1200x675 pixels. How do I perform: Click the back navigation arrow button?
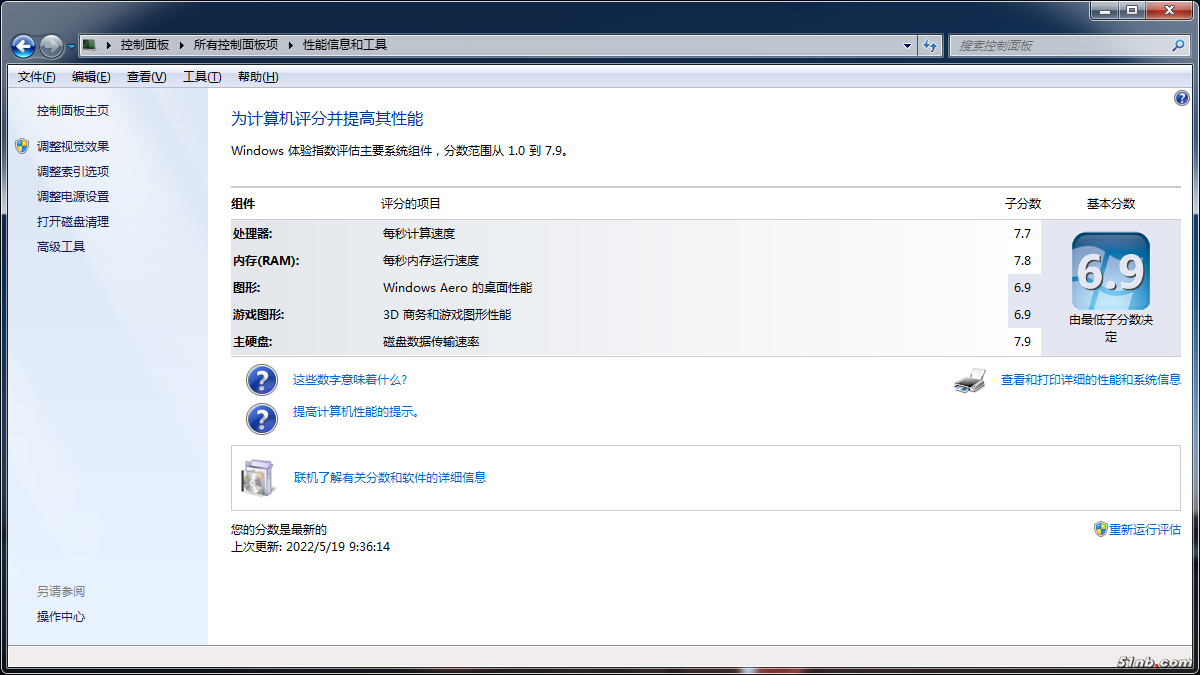click(x=23, y=46)
